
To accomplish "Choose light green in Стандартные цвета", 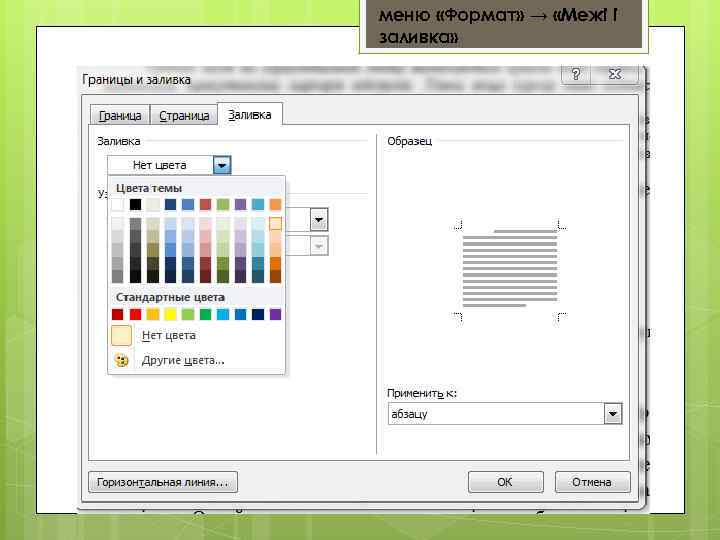I will coord(188,315).
